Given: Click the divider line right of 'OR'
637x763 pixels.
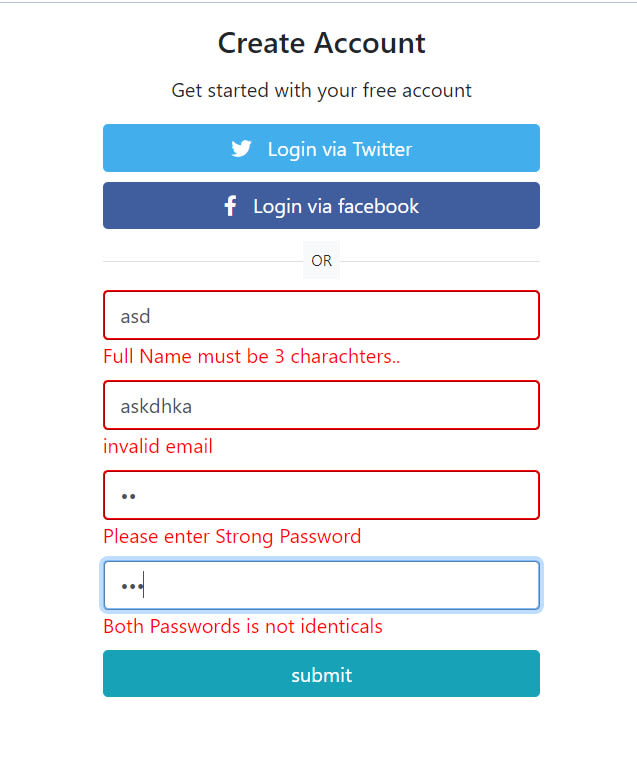Looking at the screenshot, I should (440, 262).
